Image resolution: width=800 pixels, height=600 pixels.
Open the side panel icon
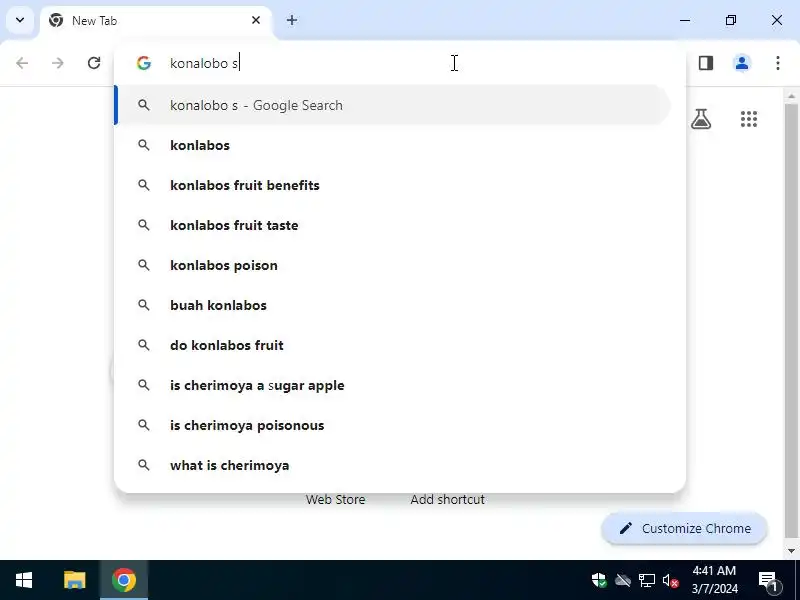tap(706, 63)
